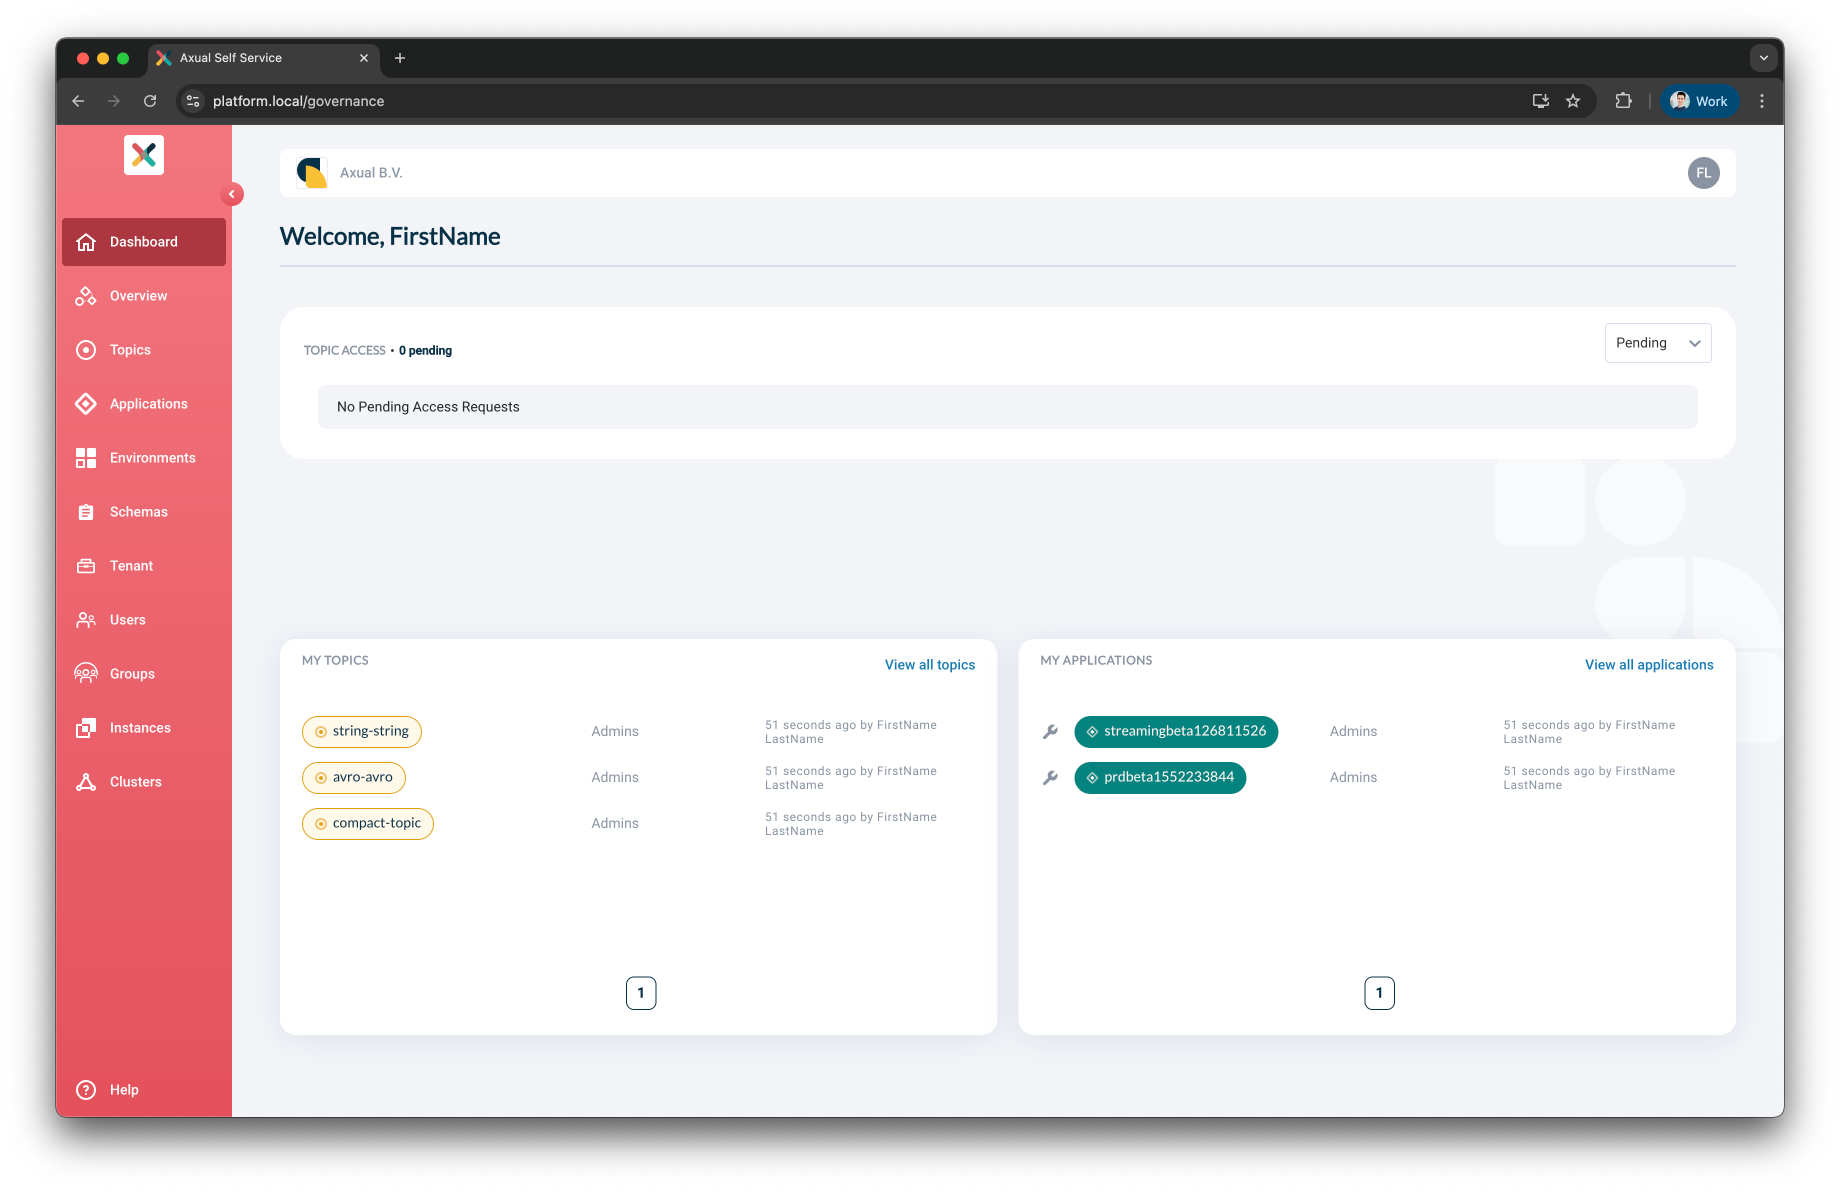Select the Groups icon in the sidebar
The width and height of the screenshot is (1840, 1191).
(86, 673)
